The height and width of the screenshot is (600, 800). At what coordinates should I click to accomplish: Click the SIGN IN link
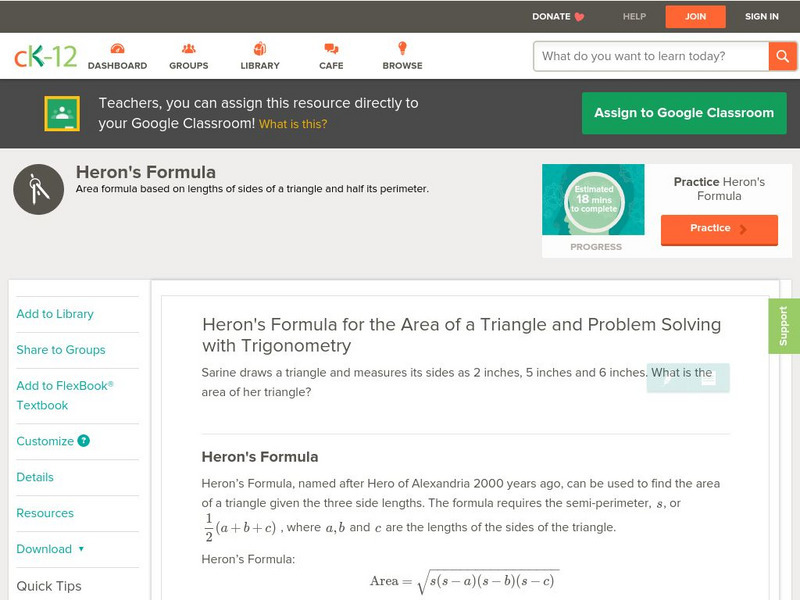(762, 17)
